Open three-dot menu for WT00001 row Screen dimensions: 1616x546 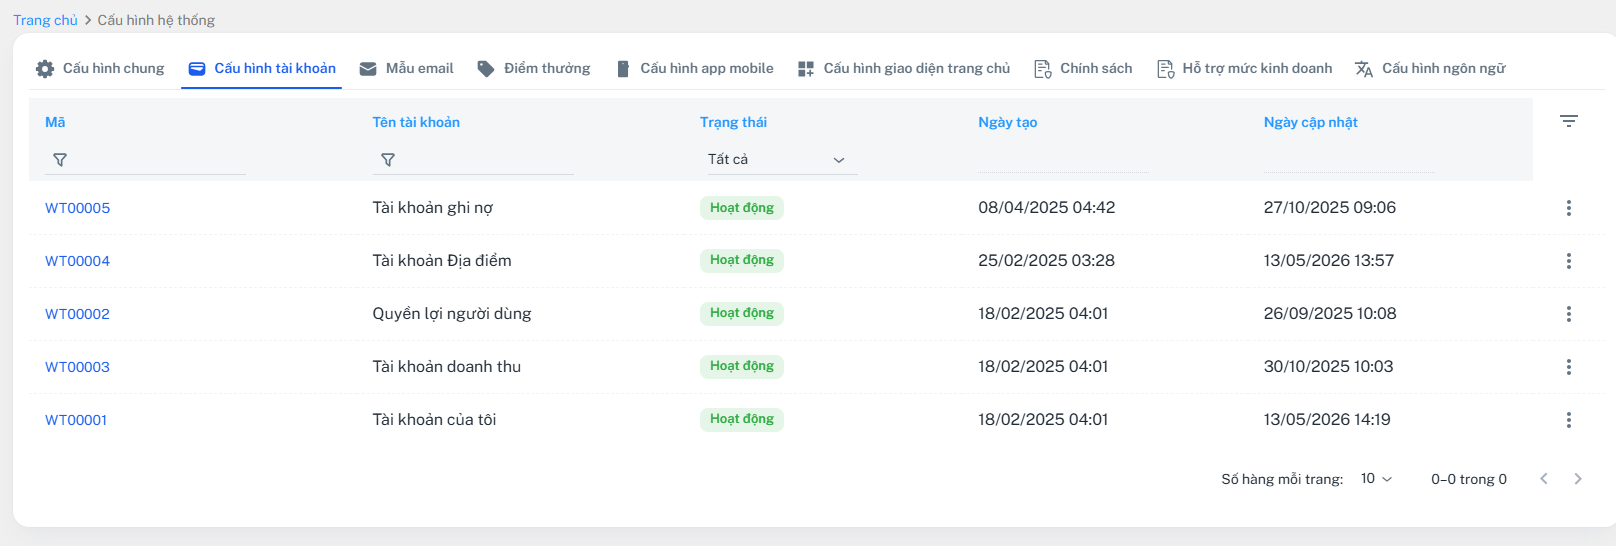[1568, 420]
